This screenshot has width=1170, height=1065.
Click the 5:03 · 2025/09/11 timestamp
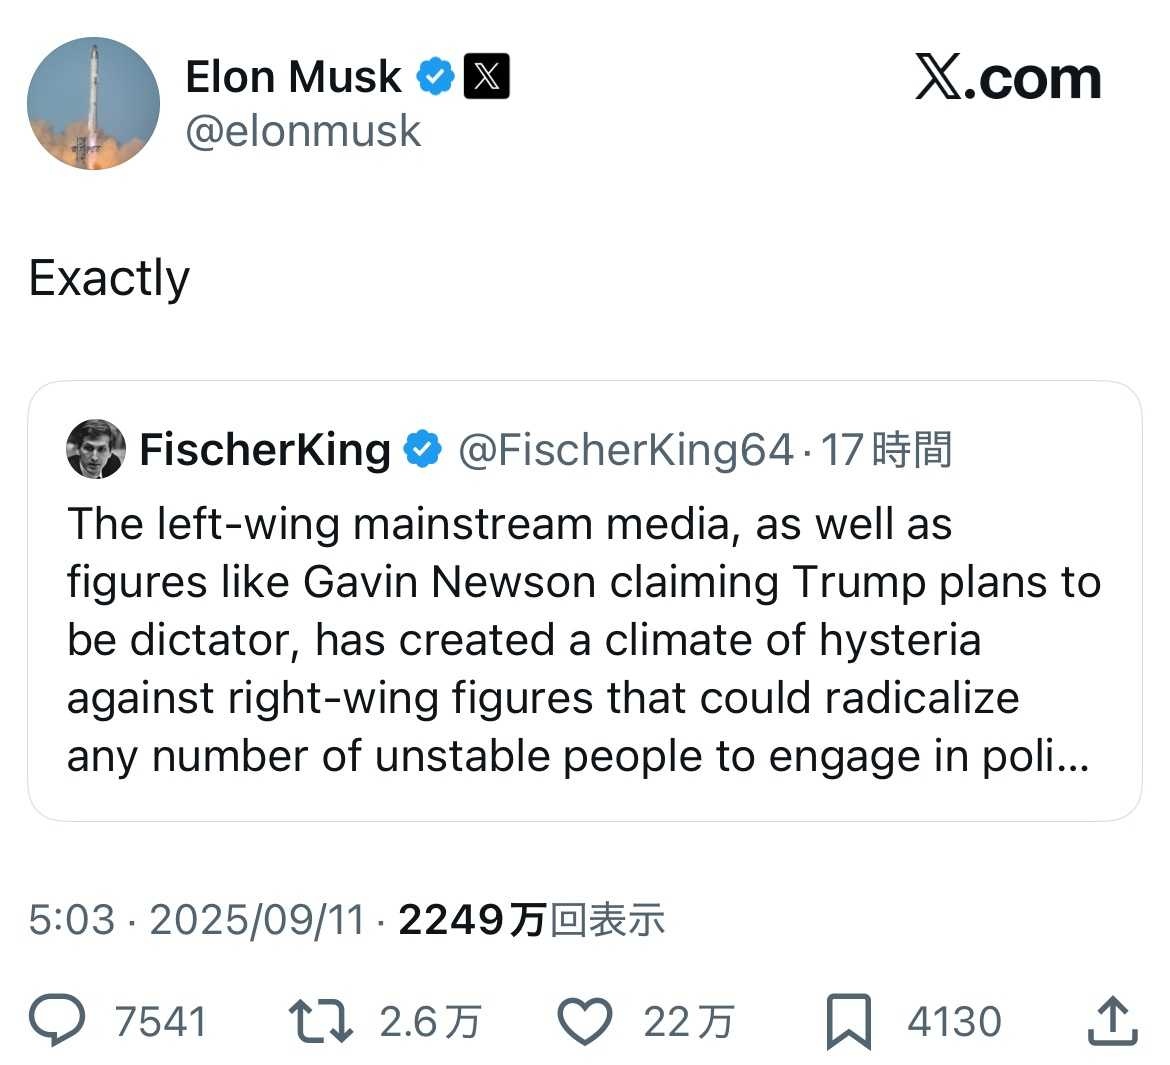click(197, 920)
